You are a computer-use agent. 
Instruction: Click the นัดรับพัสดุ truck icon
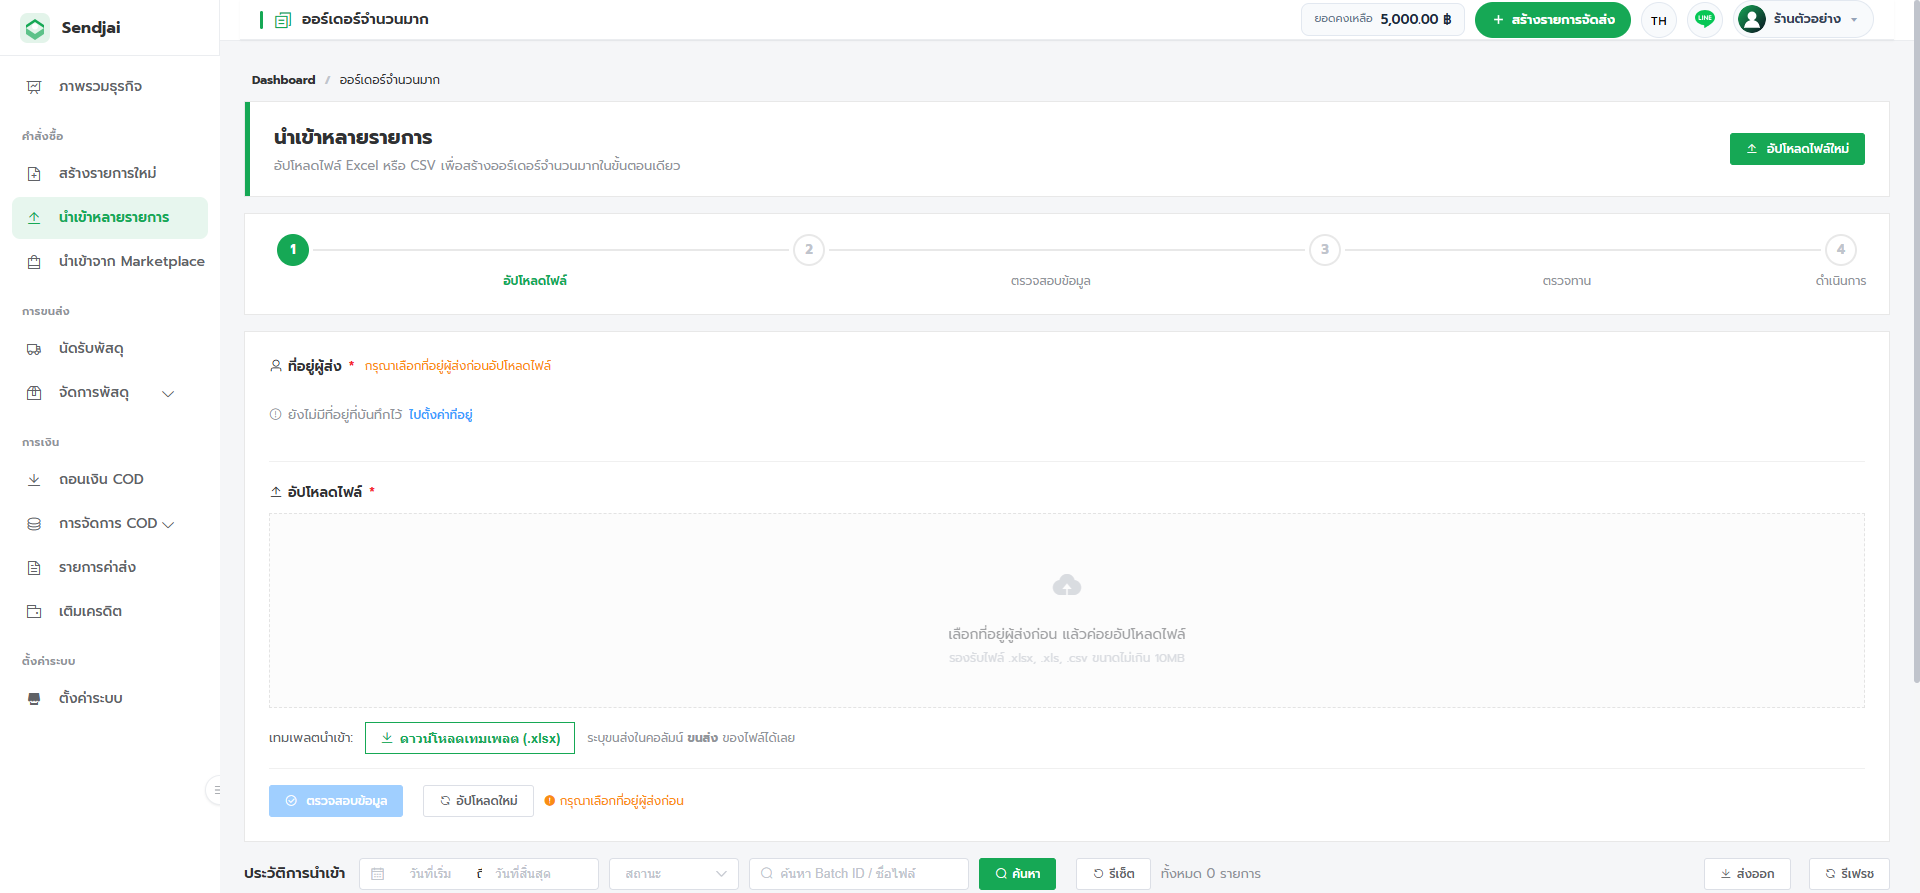point(34,349)
